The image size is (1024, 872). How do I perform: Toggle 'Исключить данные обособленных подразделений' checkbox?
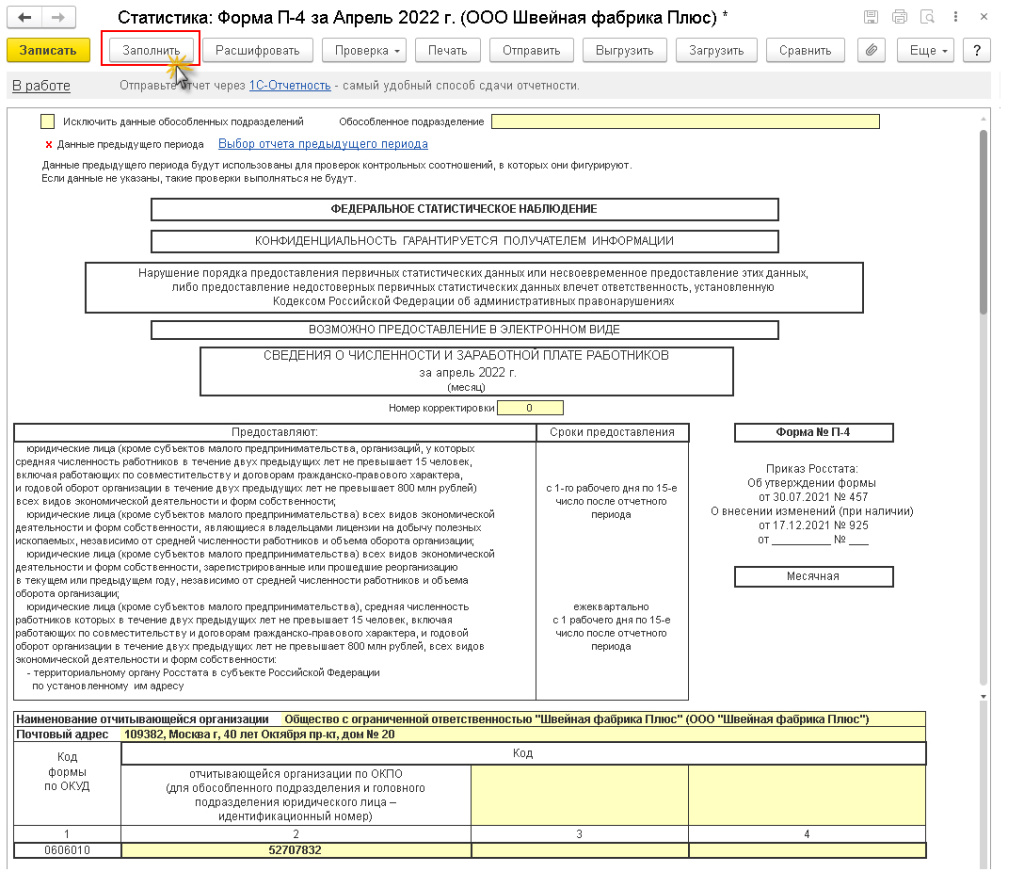[47, 122]
